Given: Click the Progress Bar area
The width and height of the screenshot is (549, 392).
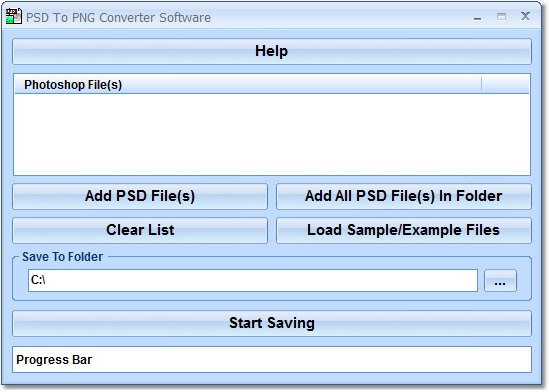Looking at the screenshot, I should tap(272, 359).
